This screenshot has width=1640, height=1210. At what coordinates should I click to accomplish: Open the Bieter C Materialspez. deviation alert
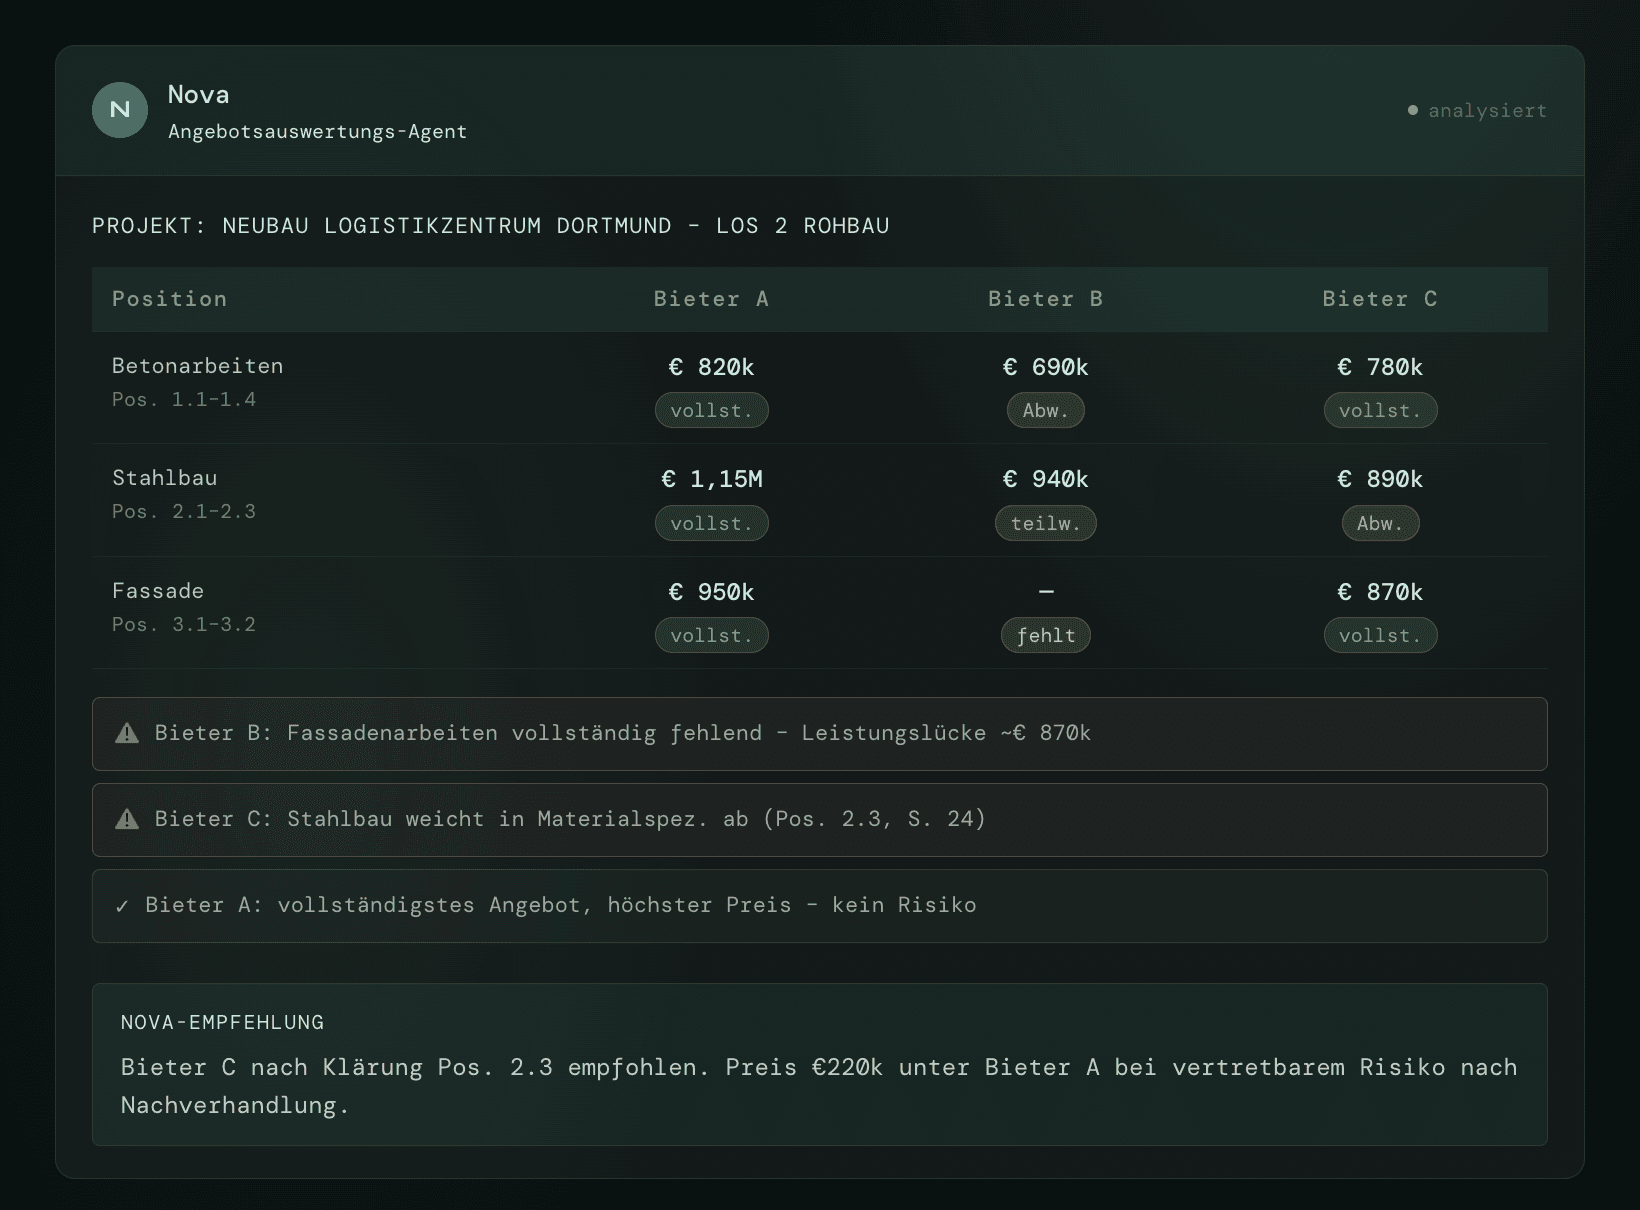[820, 820]
